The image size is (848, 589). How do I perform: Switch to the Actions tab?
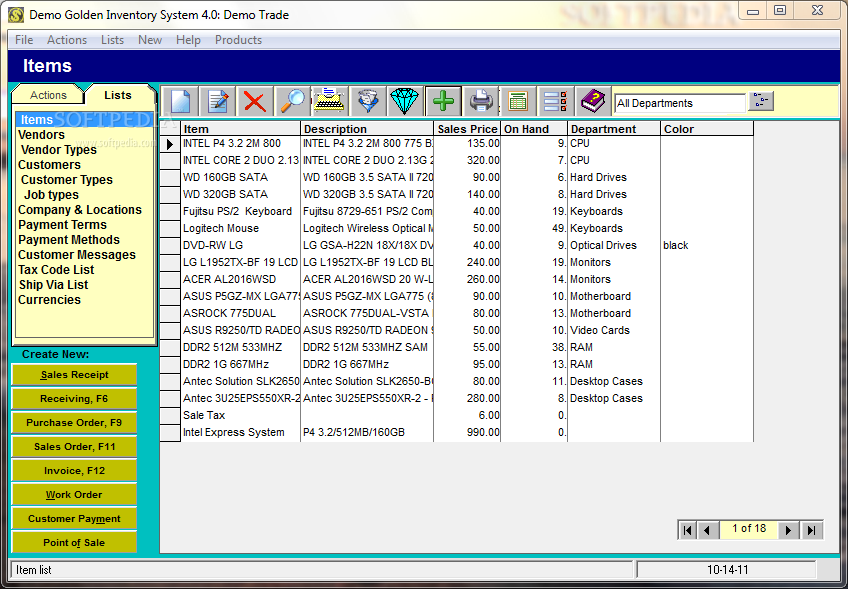[x=48, y=95]
